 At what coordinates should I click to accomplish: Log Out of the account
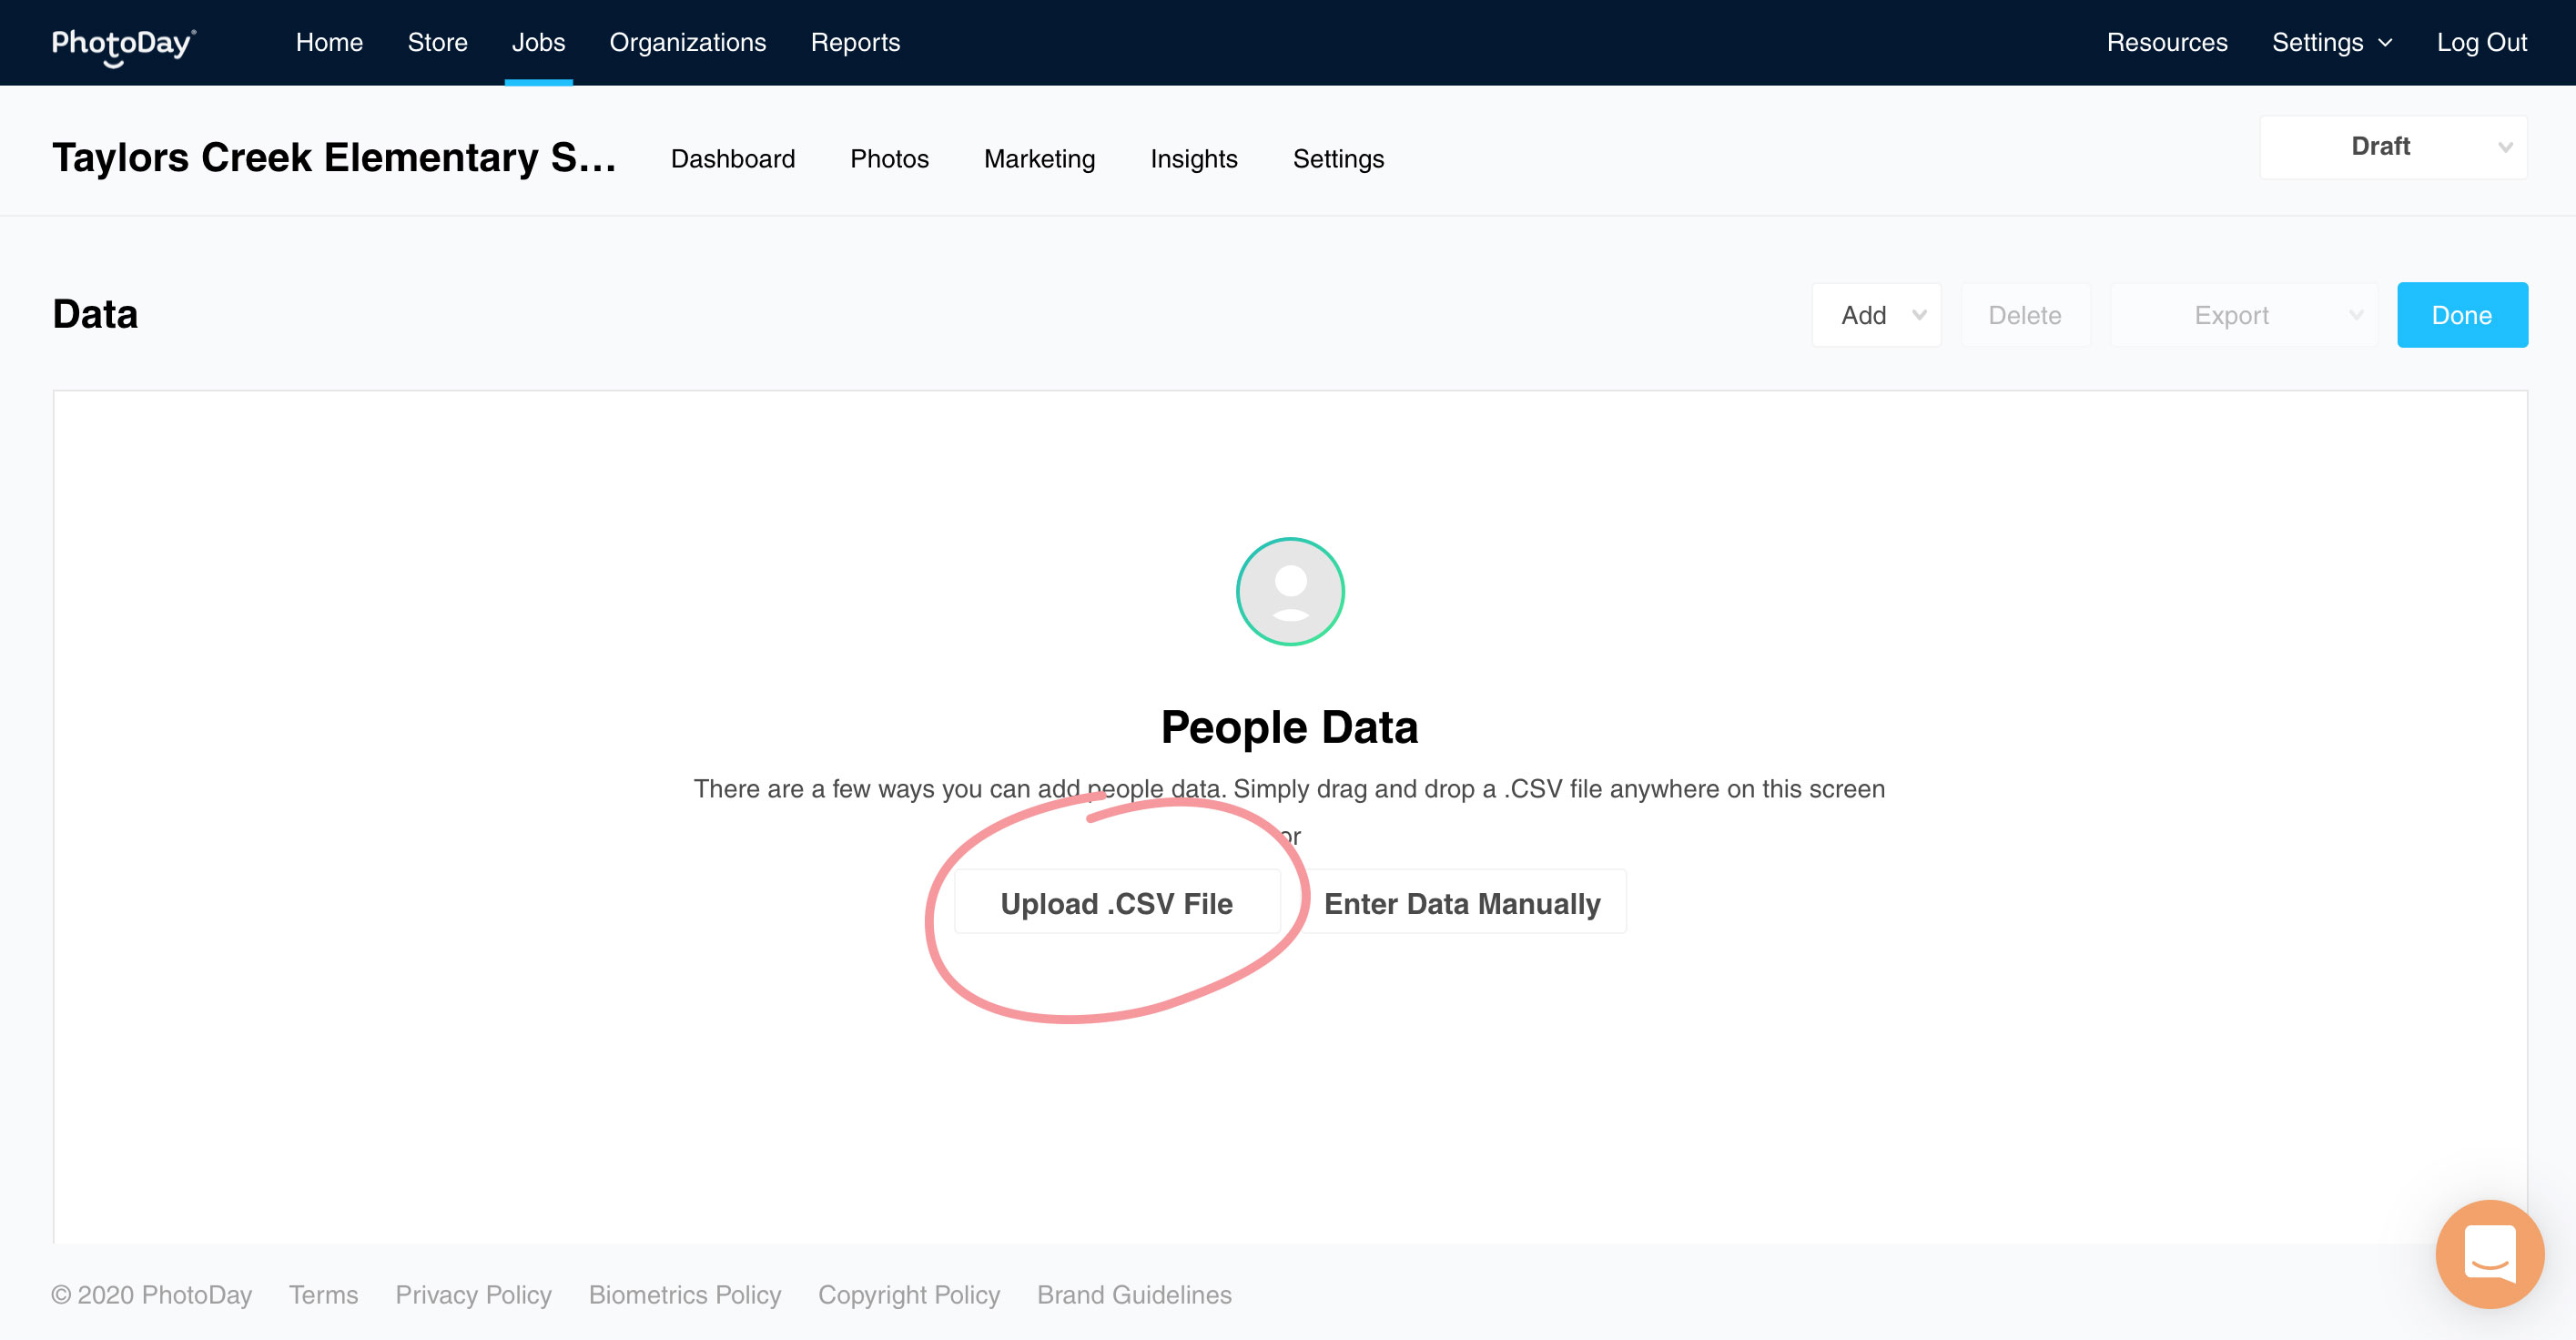[2481, 42]
